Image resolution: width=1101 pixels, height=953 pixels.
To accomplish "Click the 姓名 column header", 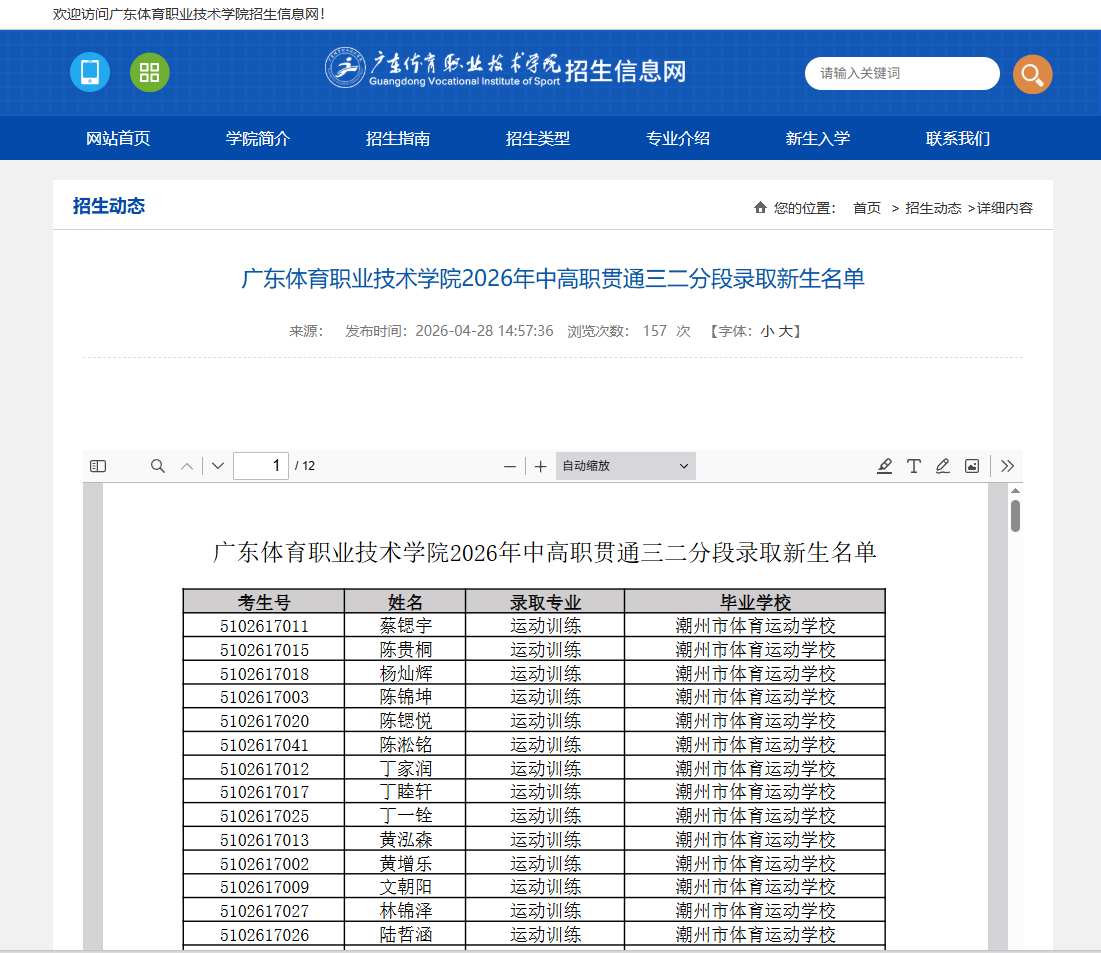I will (x=405, y=603).
